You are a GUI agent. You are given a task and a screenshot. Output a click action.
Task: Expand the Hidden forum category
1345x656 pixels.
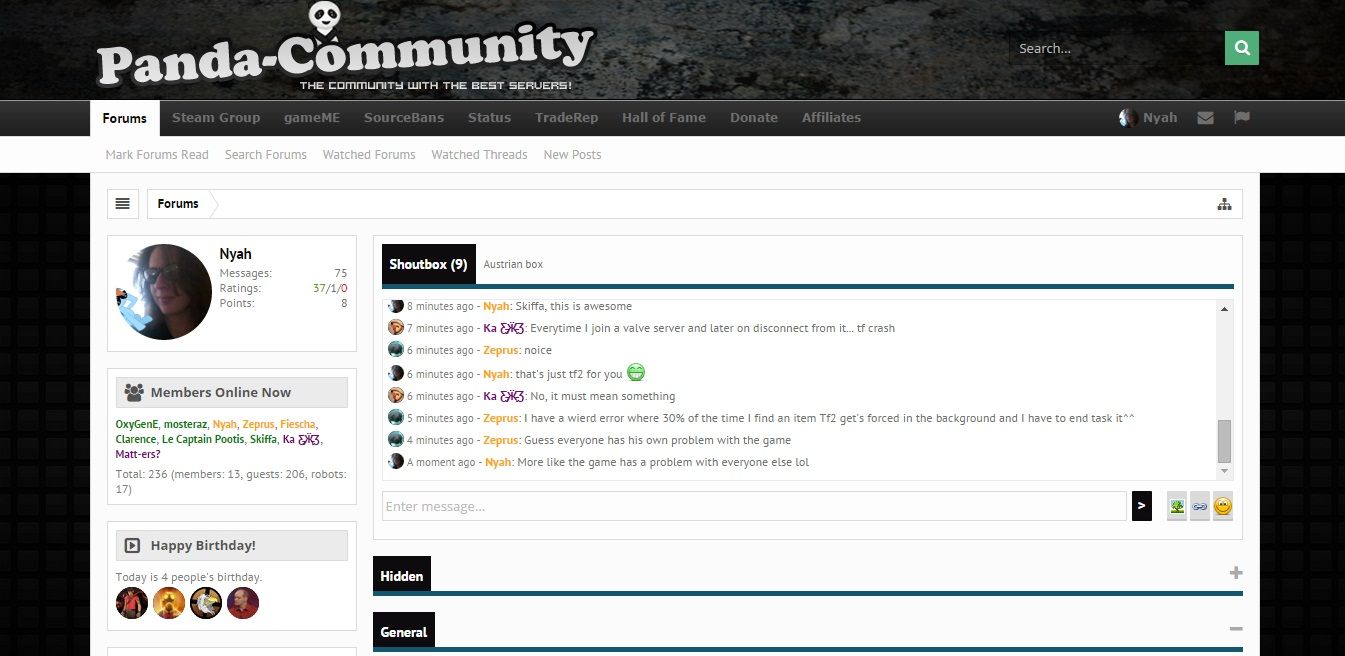point(1236,573)
